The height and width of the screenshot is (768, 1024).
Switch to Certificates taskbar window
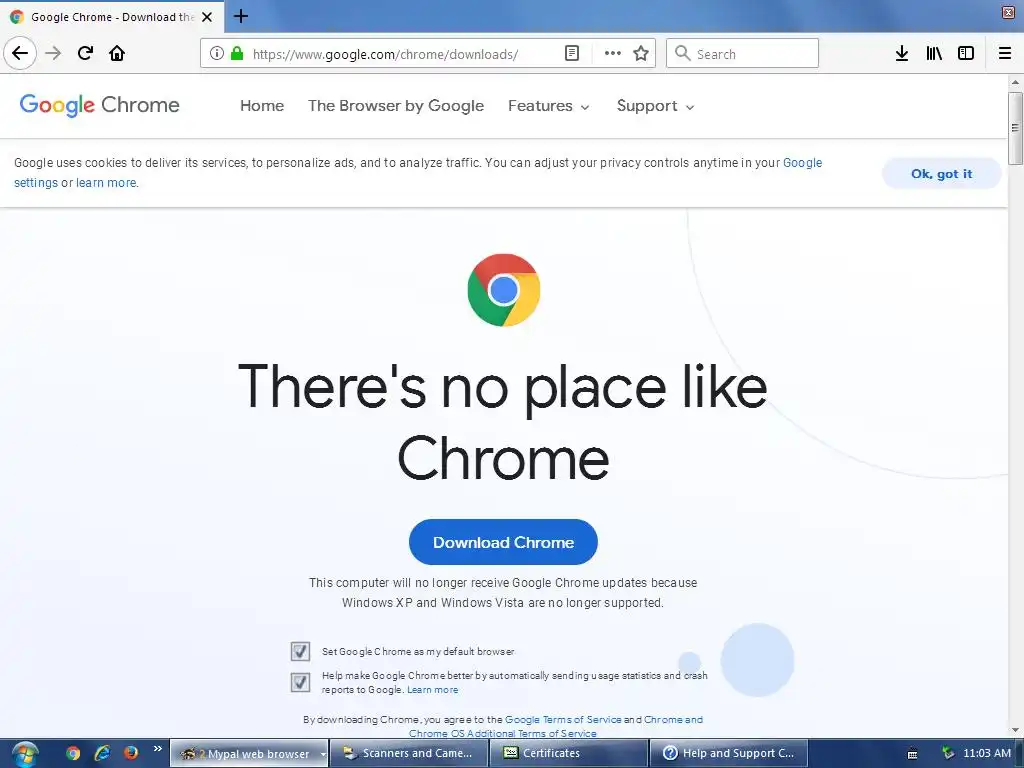[x=569, y=753]
